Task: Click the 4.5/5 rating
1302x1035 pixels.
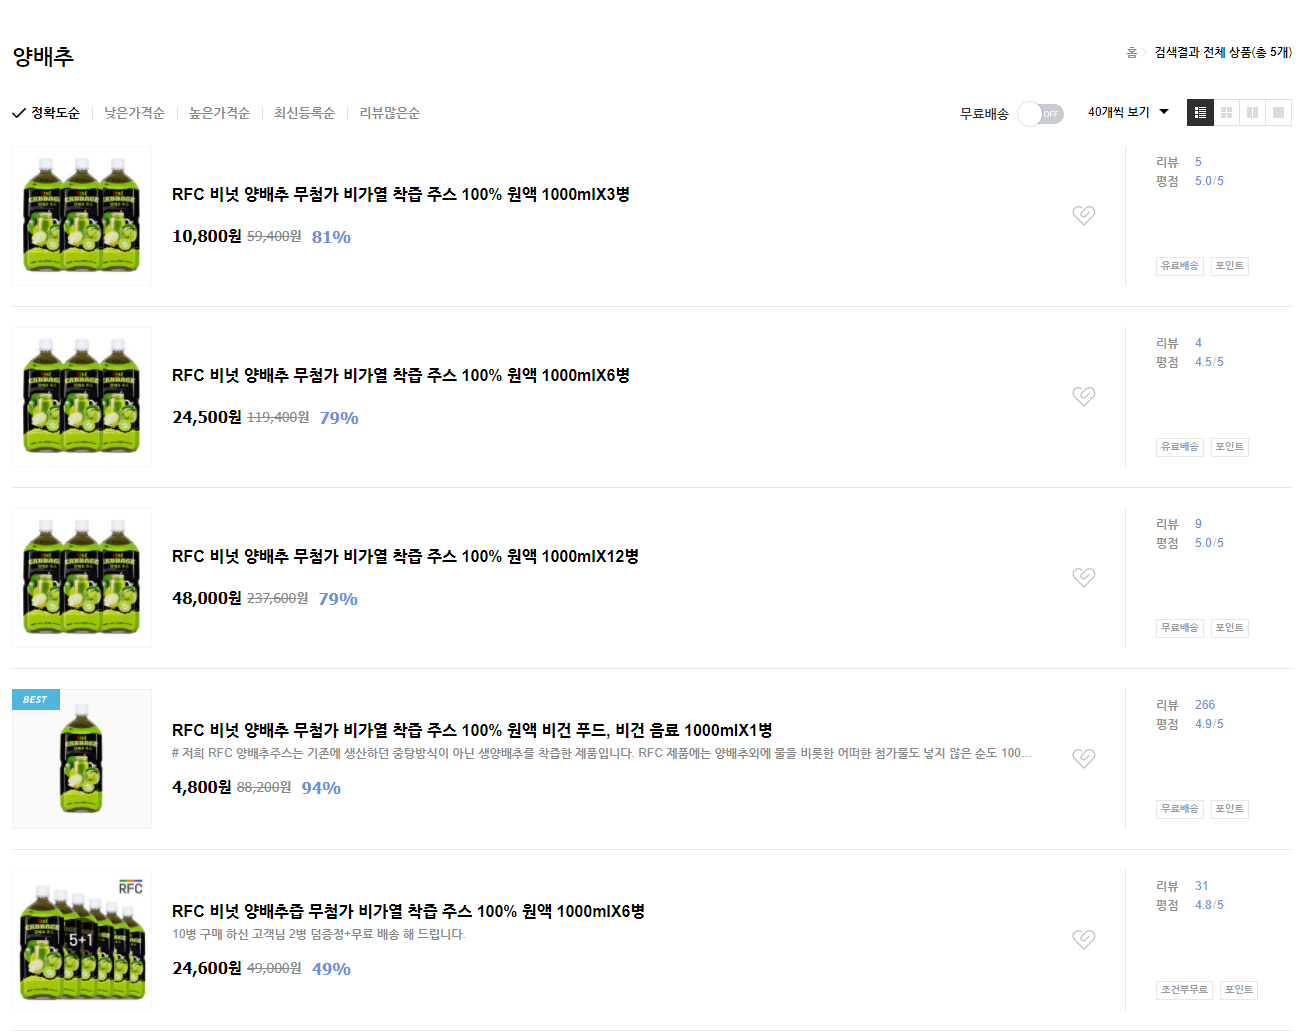Action: pos(1209,362)
